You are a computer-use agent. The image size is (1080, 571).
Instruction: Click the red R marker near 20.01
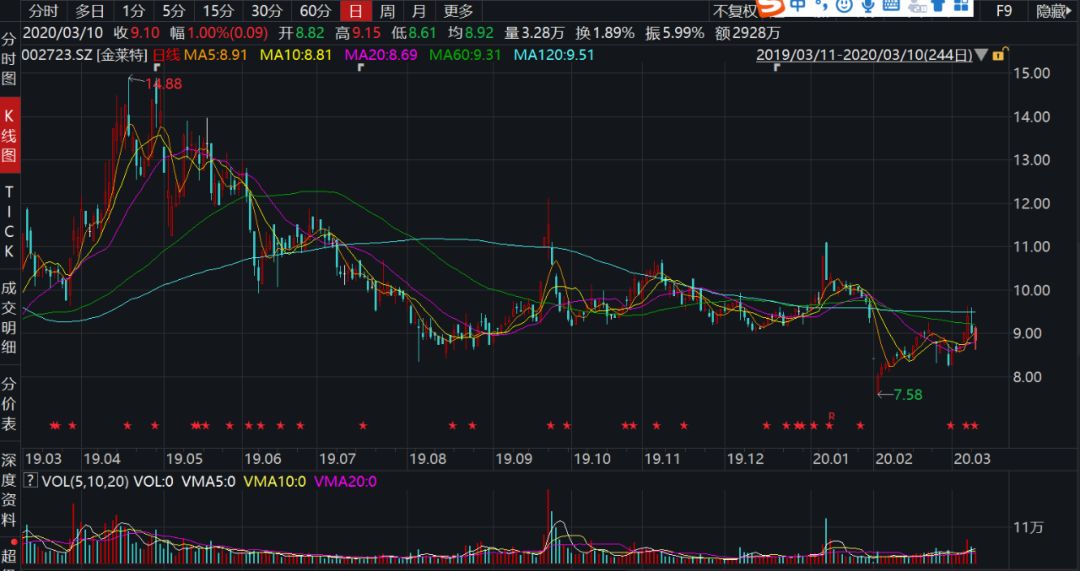pyautogui.click(x=830, y=414)
